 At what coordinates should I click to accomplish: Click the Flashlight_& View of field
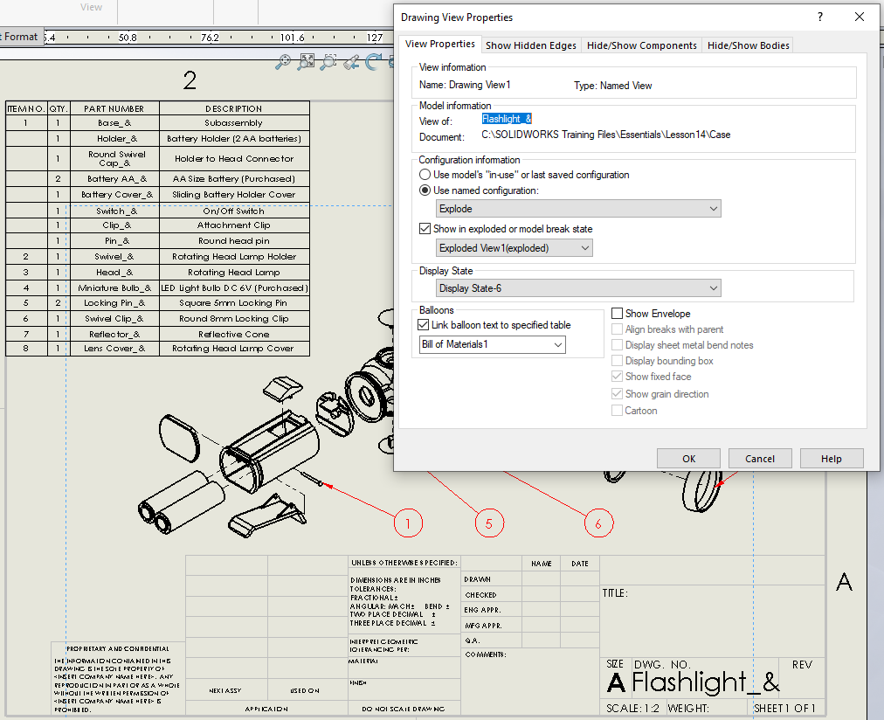pyautogui.click(x=506, y=119)
